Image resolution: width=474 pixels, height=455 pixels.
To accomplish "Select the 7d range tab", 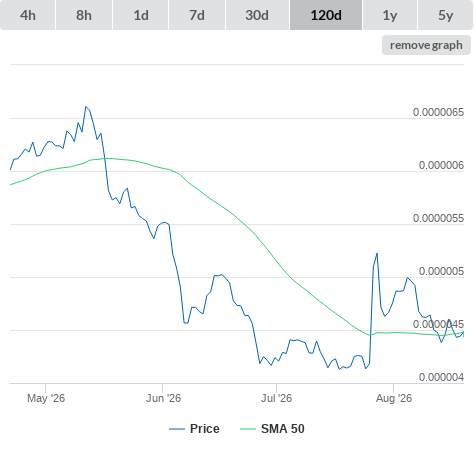I will click(197, 15).
